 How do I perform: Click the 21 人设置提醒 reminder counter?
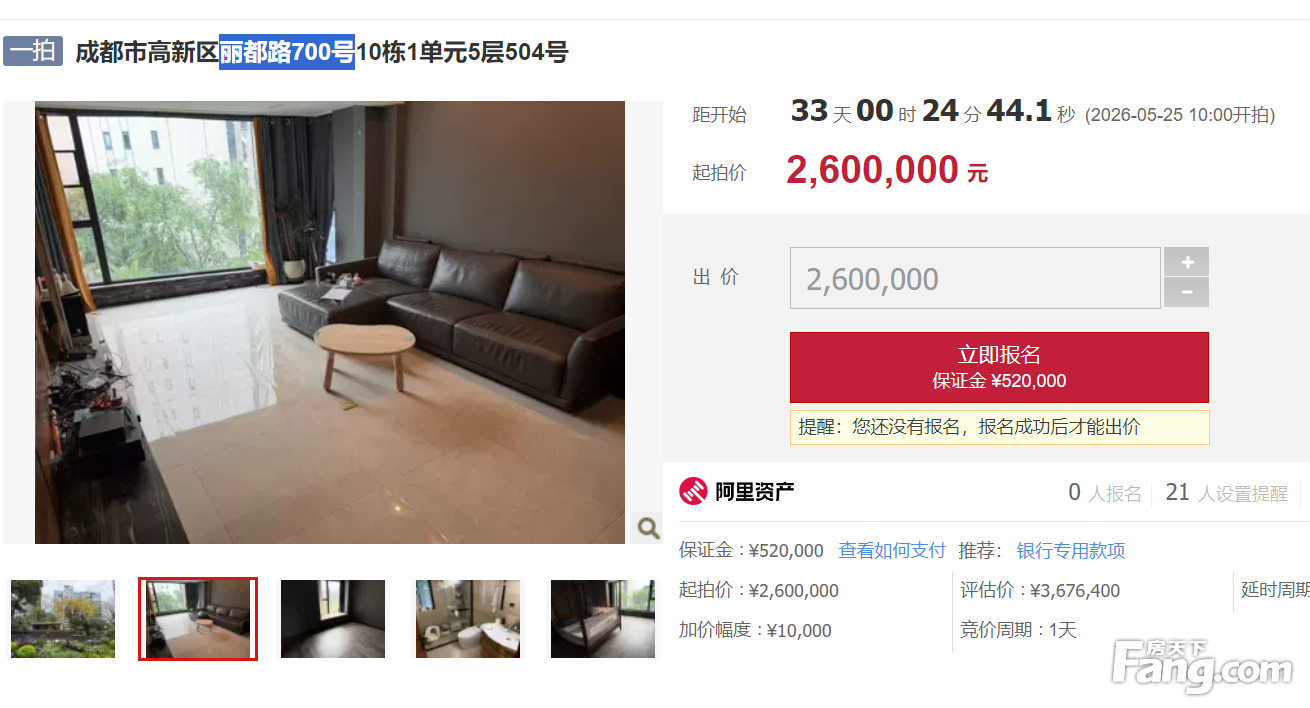[1226, 493]
